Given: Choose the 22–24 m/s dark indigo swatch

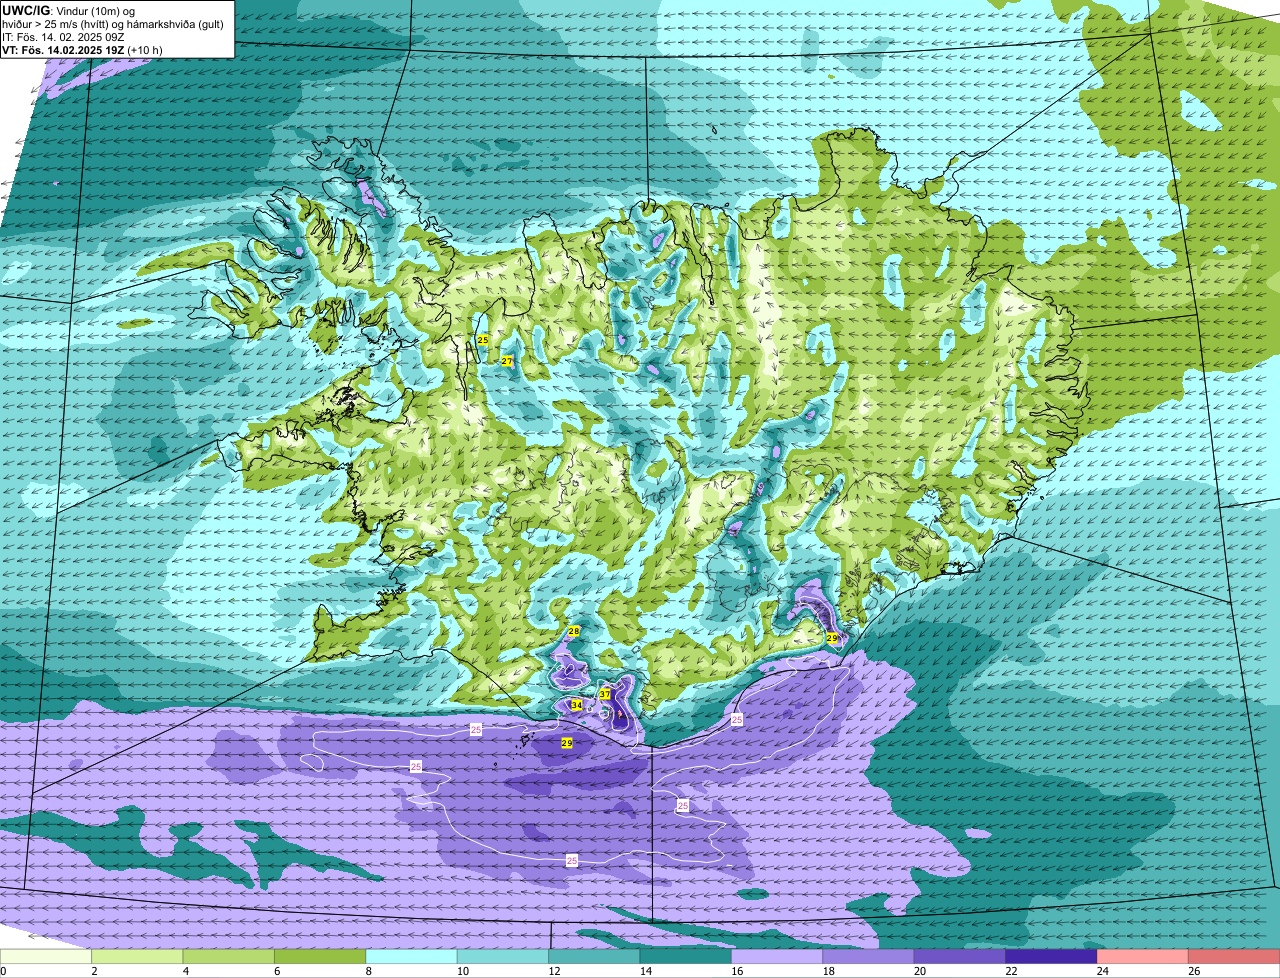Looking at the screenshot, I should coord(1051,956).
